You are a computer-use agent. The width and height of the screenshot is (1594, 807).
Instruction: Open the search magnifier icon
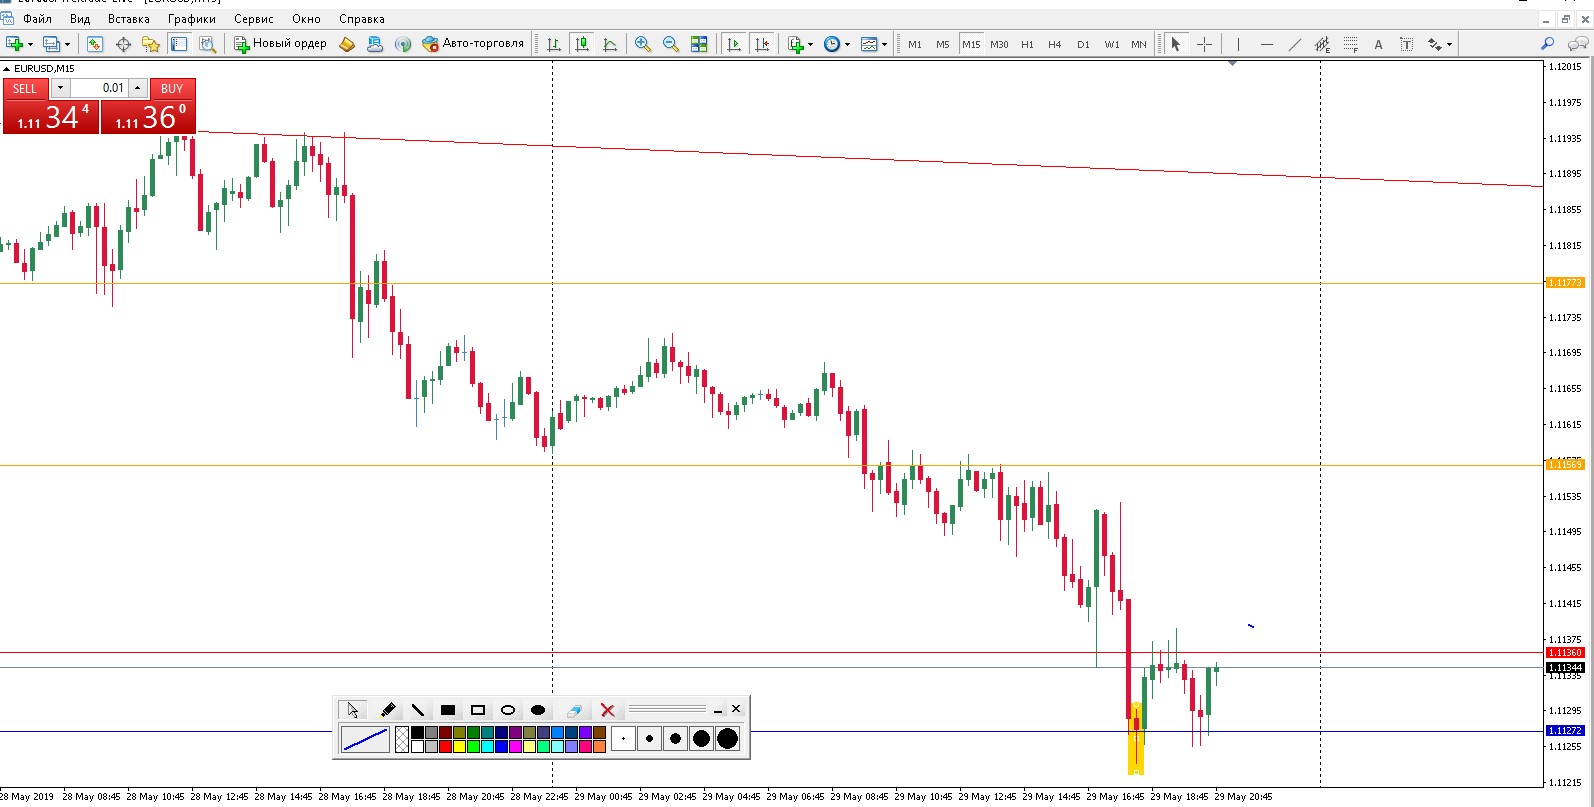(x=1547, y=44)
